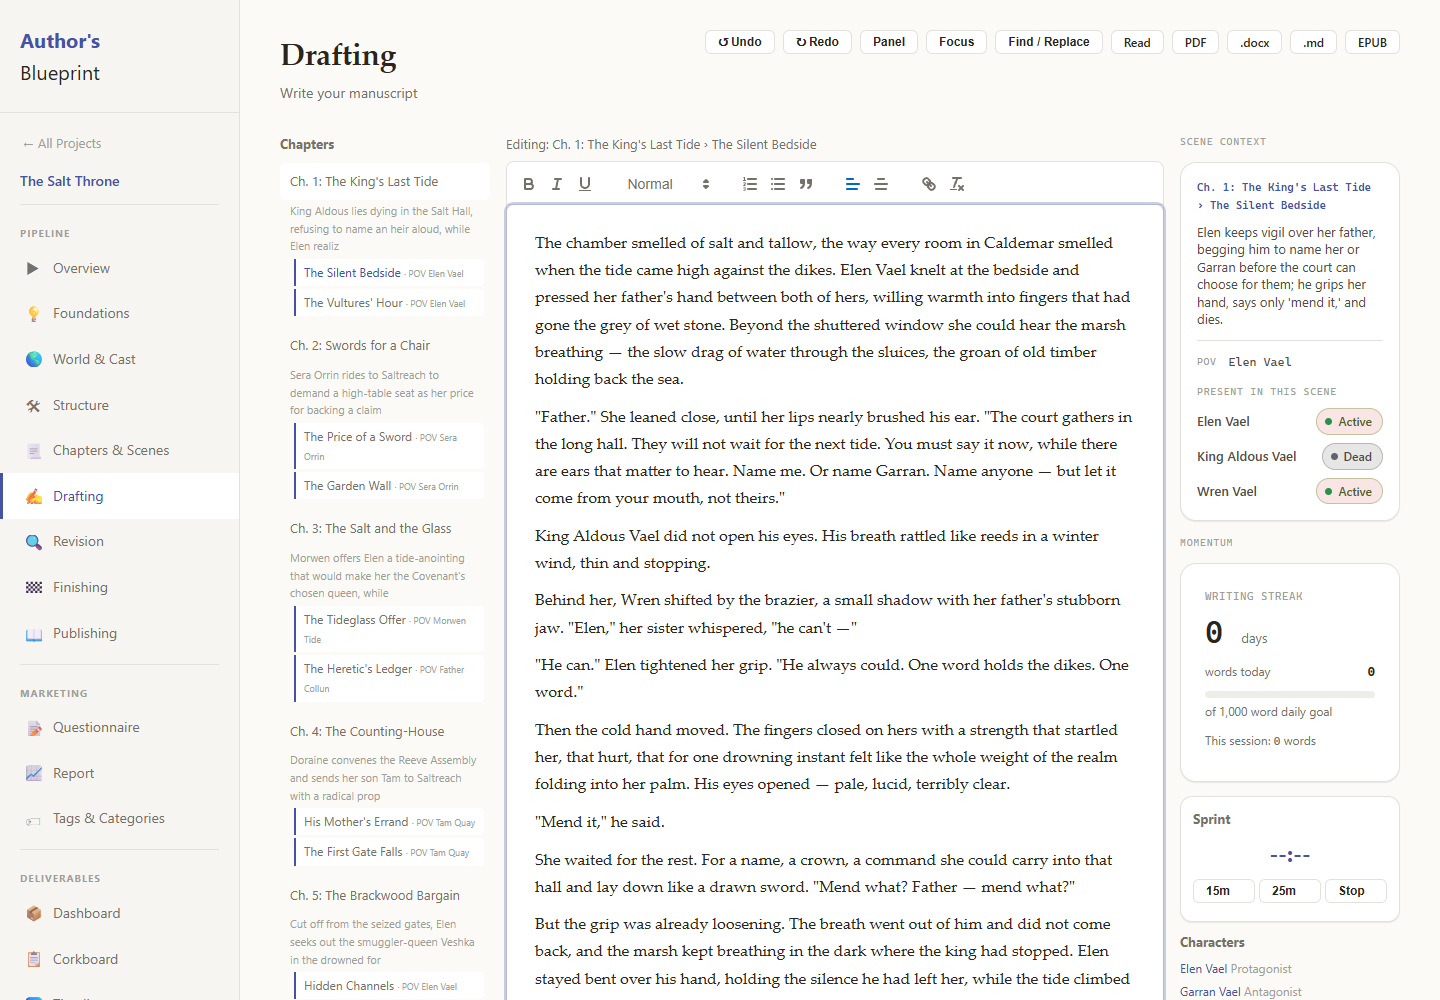Viewport: 1440px width, 1000px height.
Task: Undo the last edit
Action: pos(740,42)
